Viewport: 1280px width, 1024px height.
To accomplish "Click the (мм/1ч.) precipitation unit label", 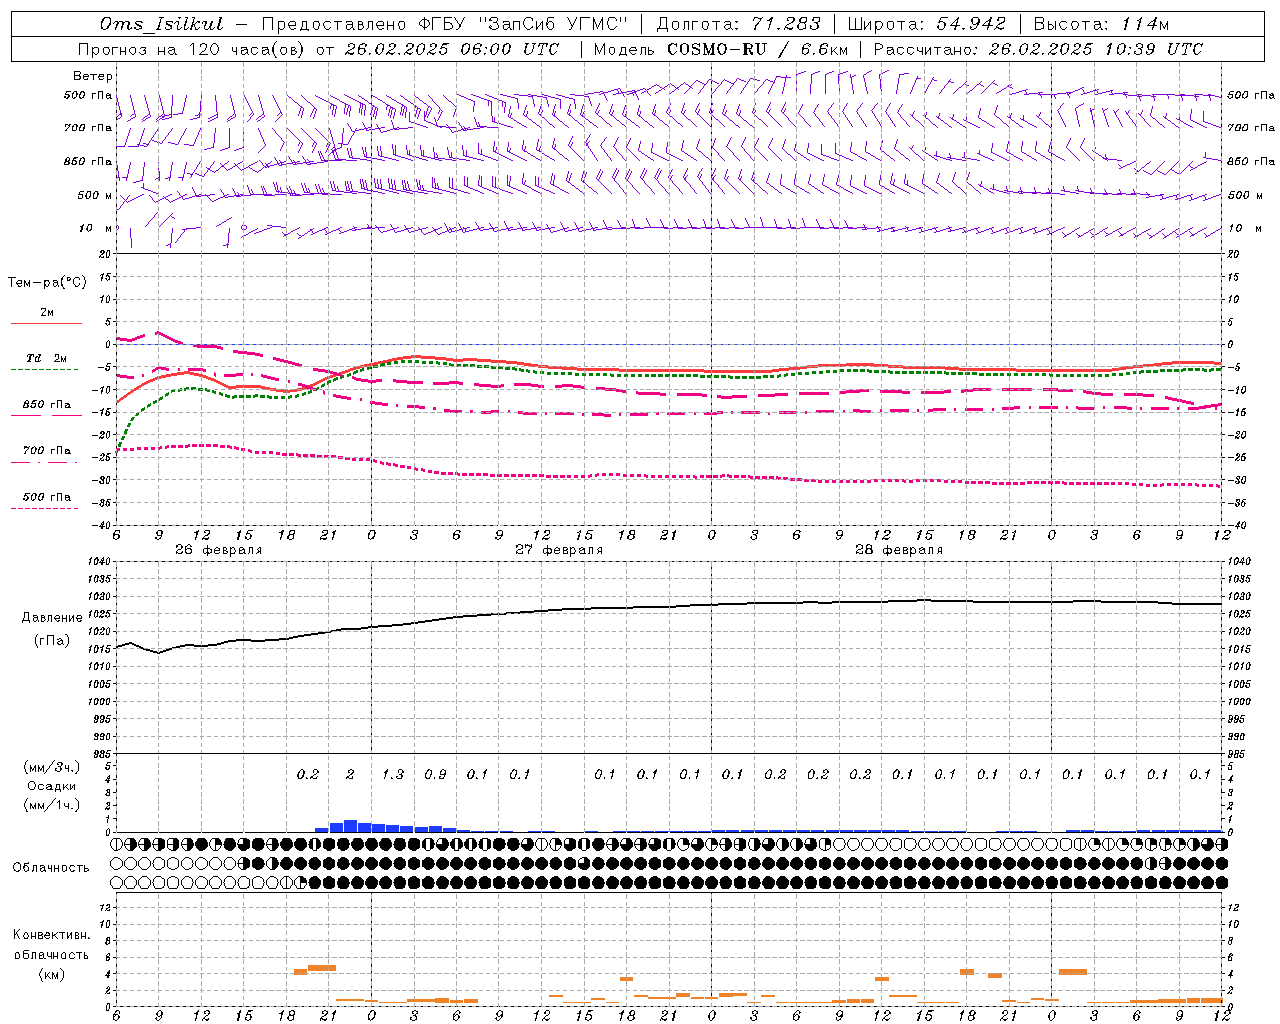I will click(x=52, y=805).
